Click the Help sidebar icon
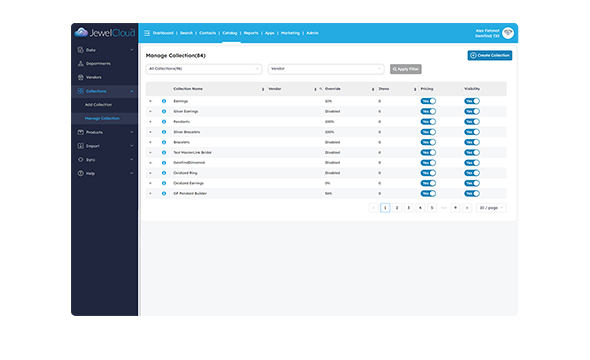Image resolution: width=590 pixels, height=360 pixels. point(81,173)
